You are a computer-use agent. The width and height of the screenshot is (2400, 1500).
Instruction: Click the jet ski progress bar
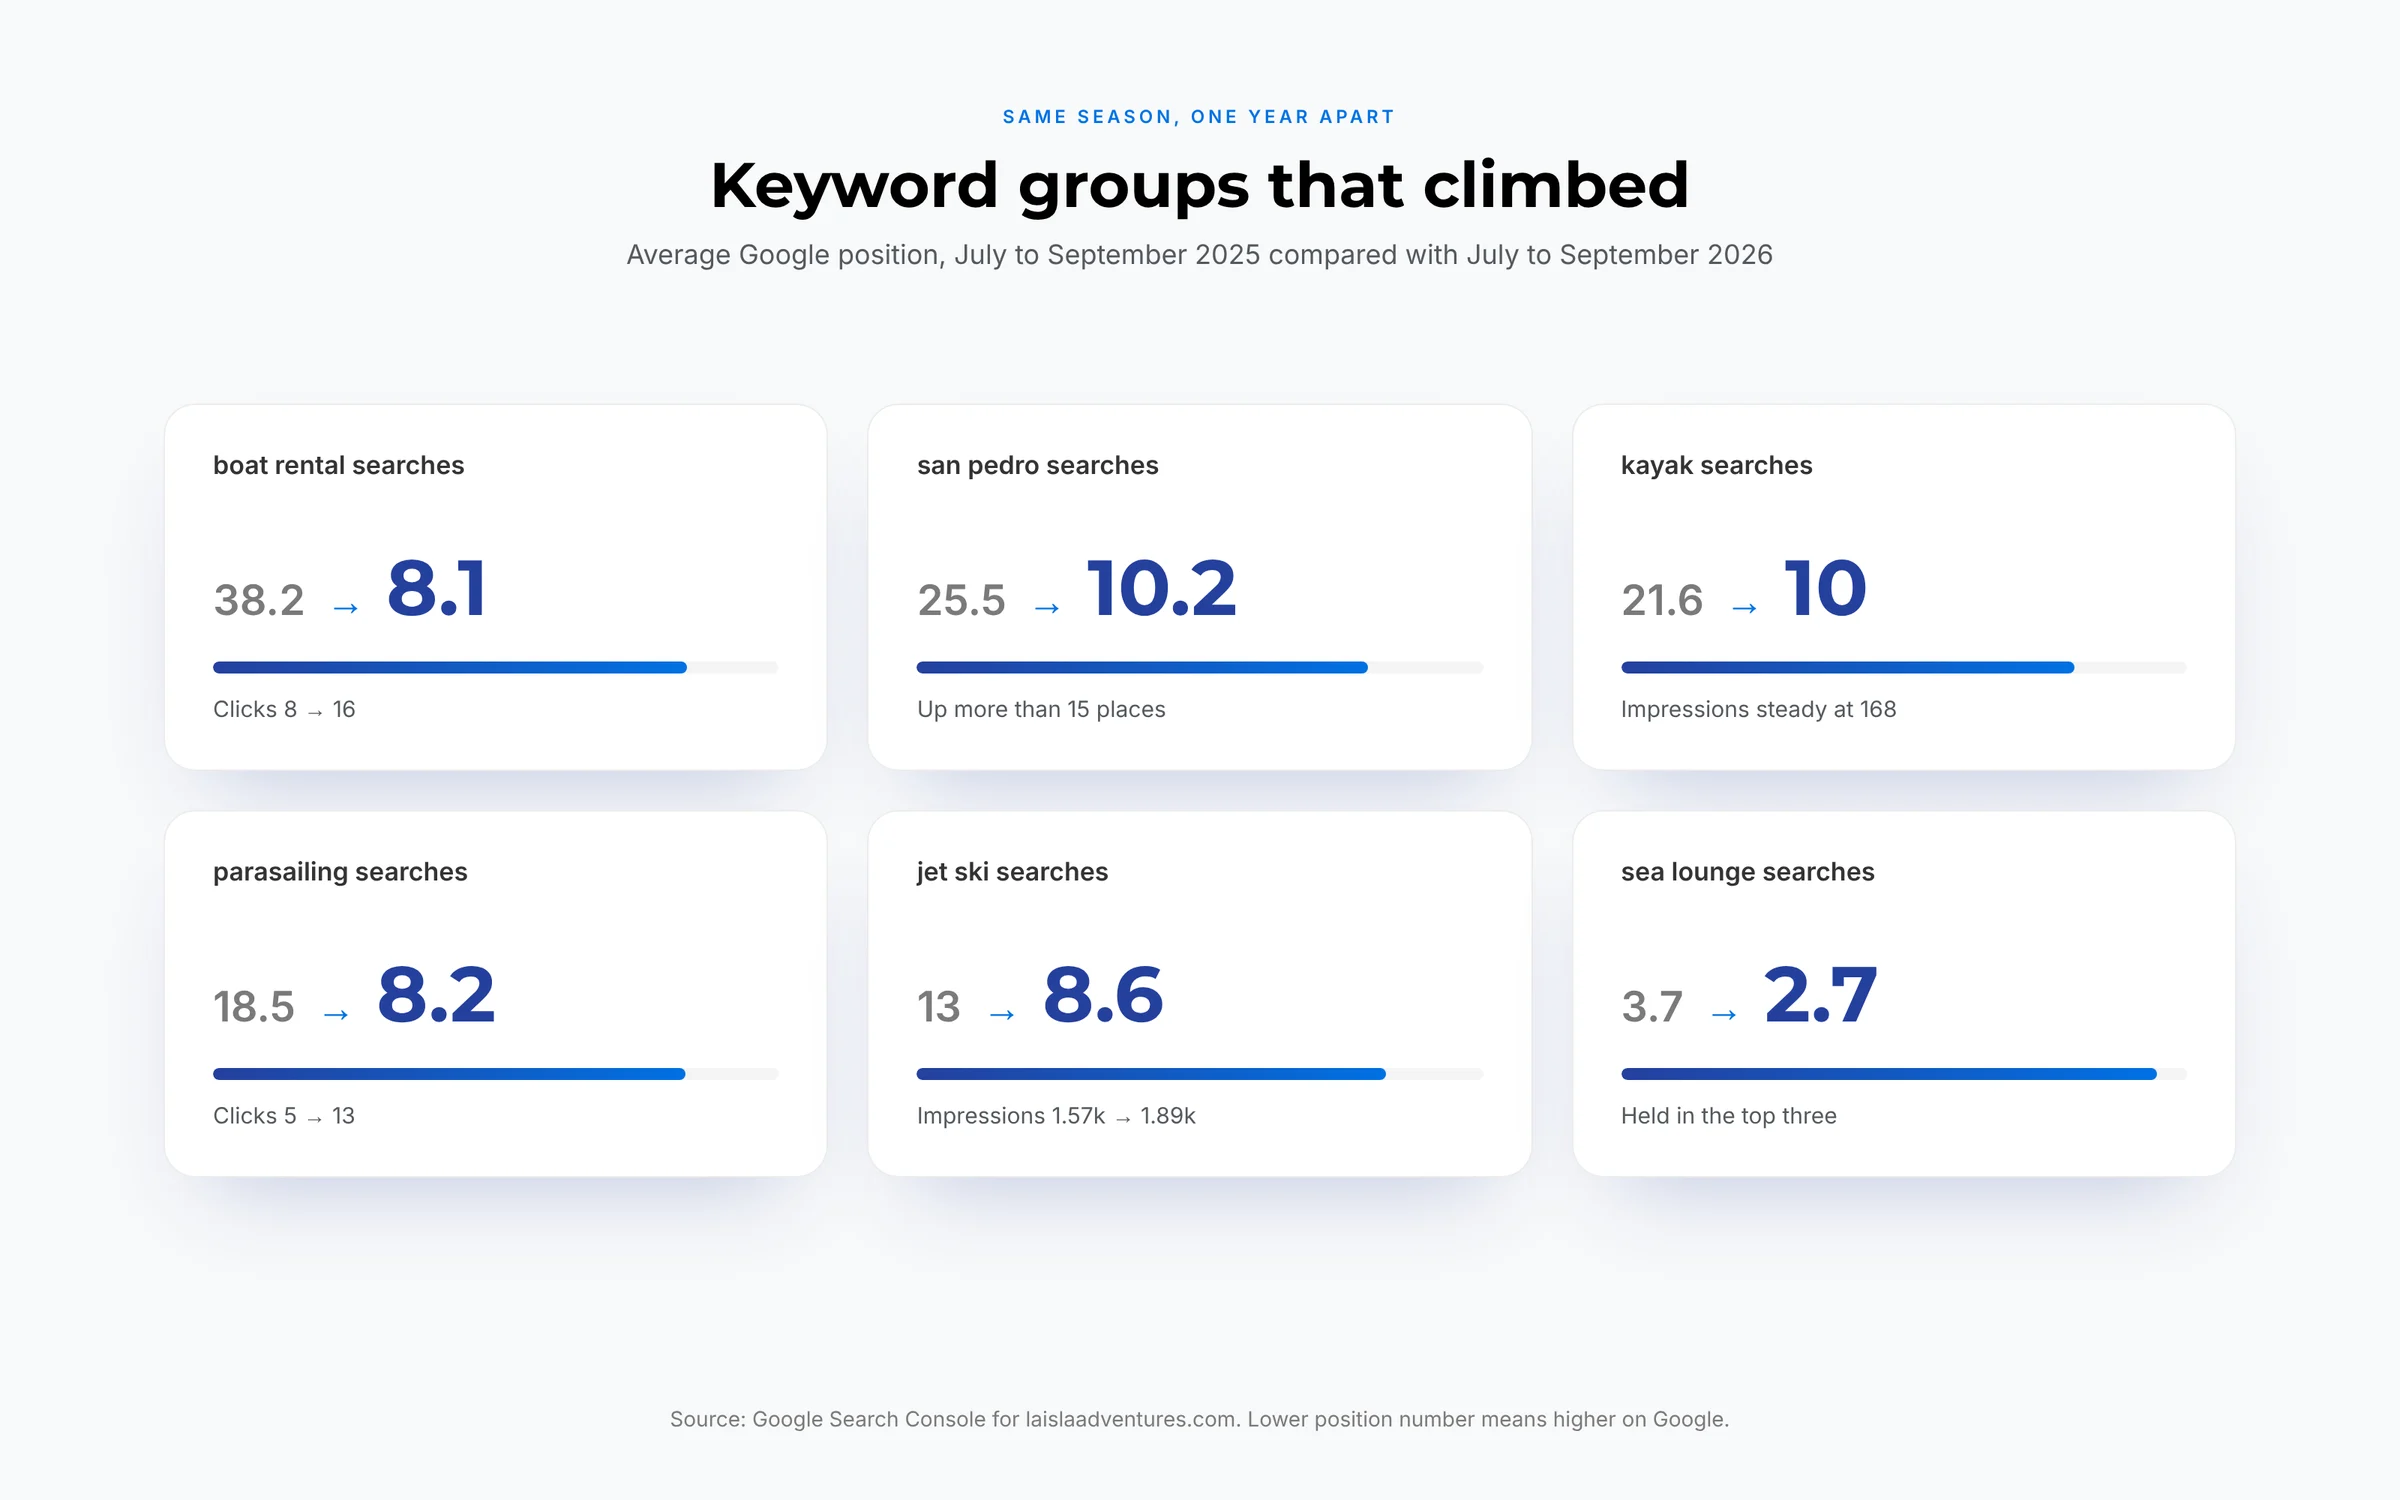point(1199,1074)
